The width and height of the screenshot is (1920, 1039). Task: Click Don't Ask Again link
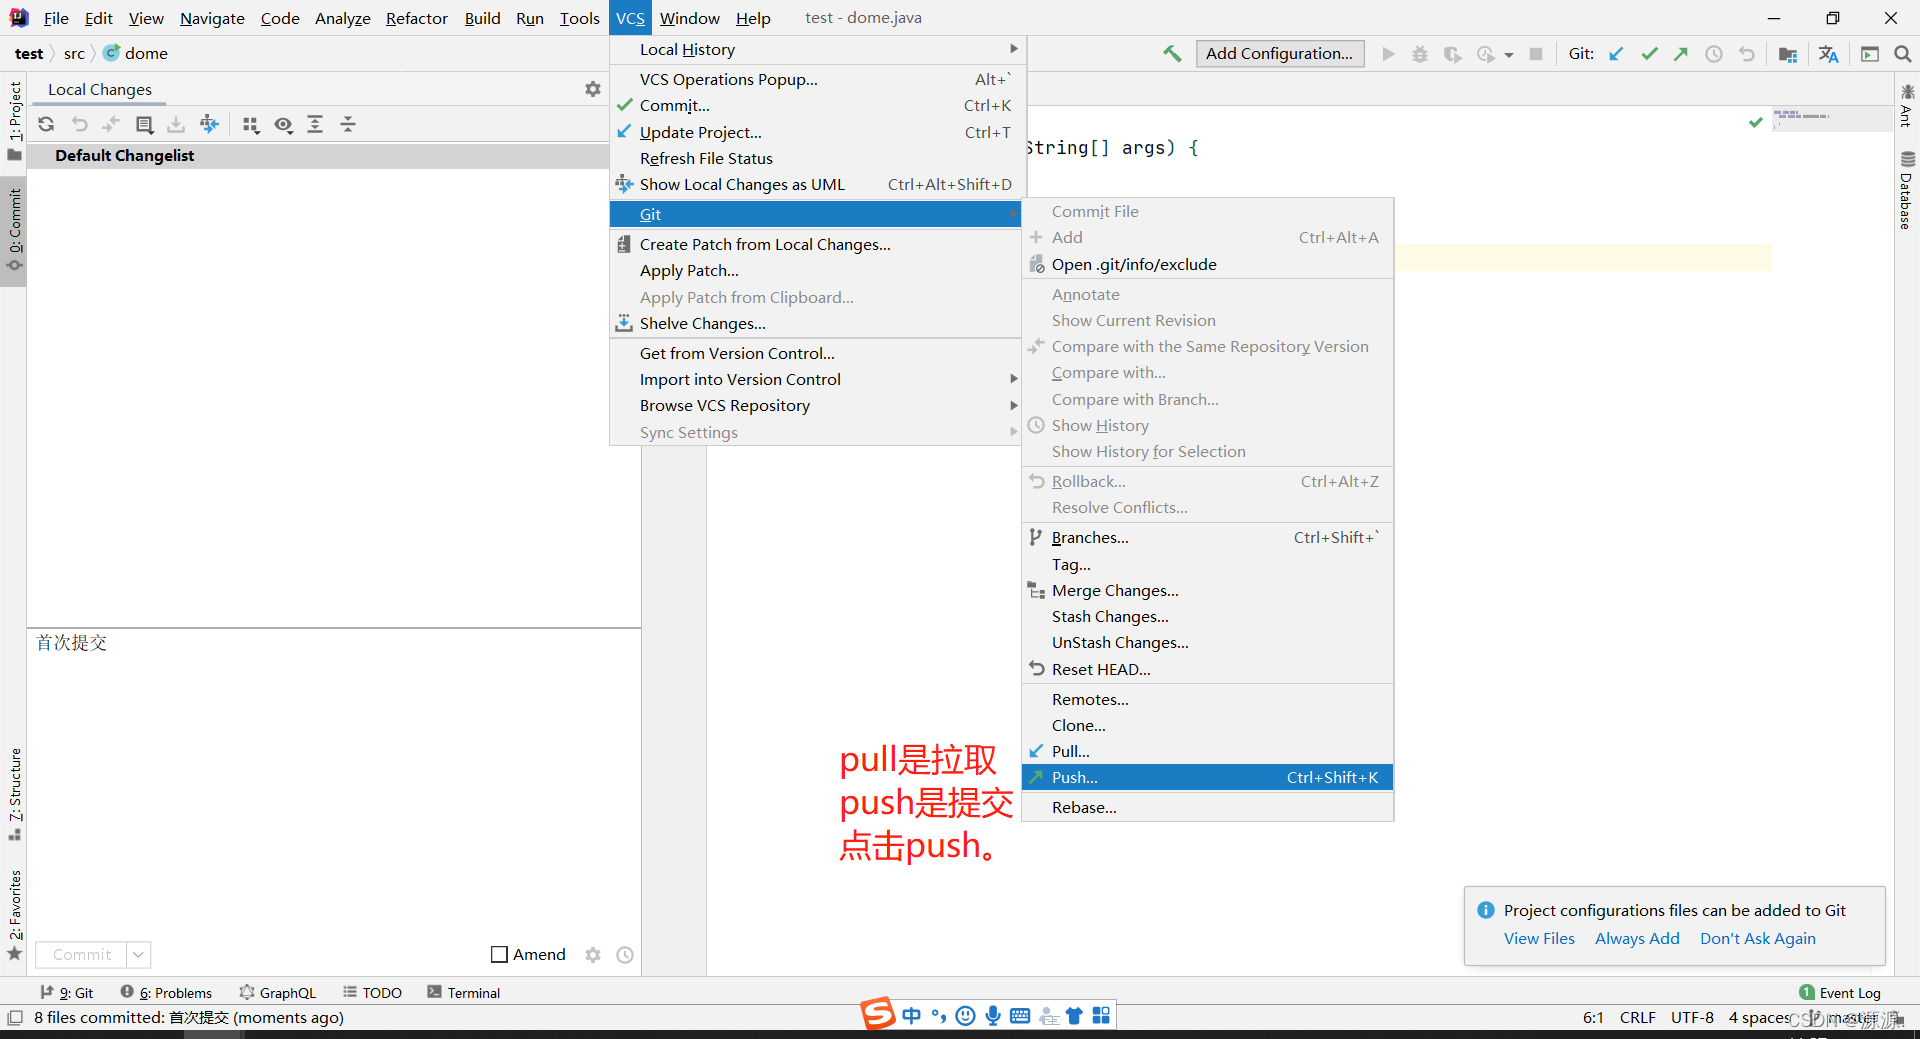[x=1757, y=938]
